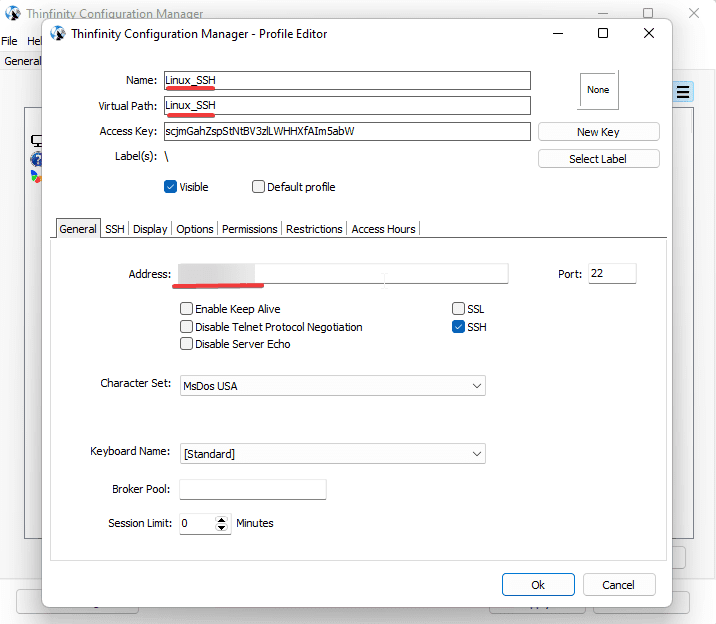Viewport: 716px width, 624px height.
Task: Increase Session Limit with the up arrow
Action: coord(221,519)
